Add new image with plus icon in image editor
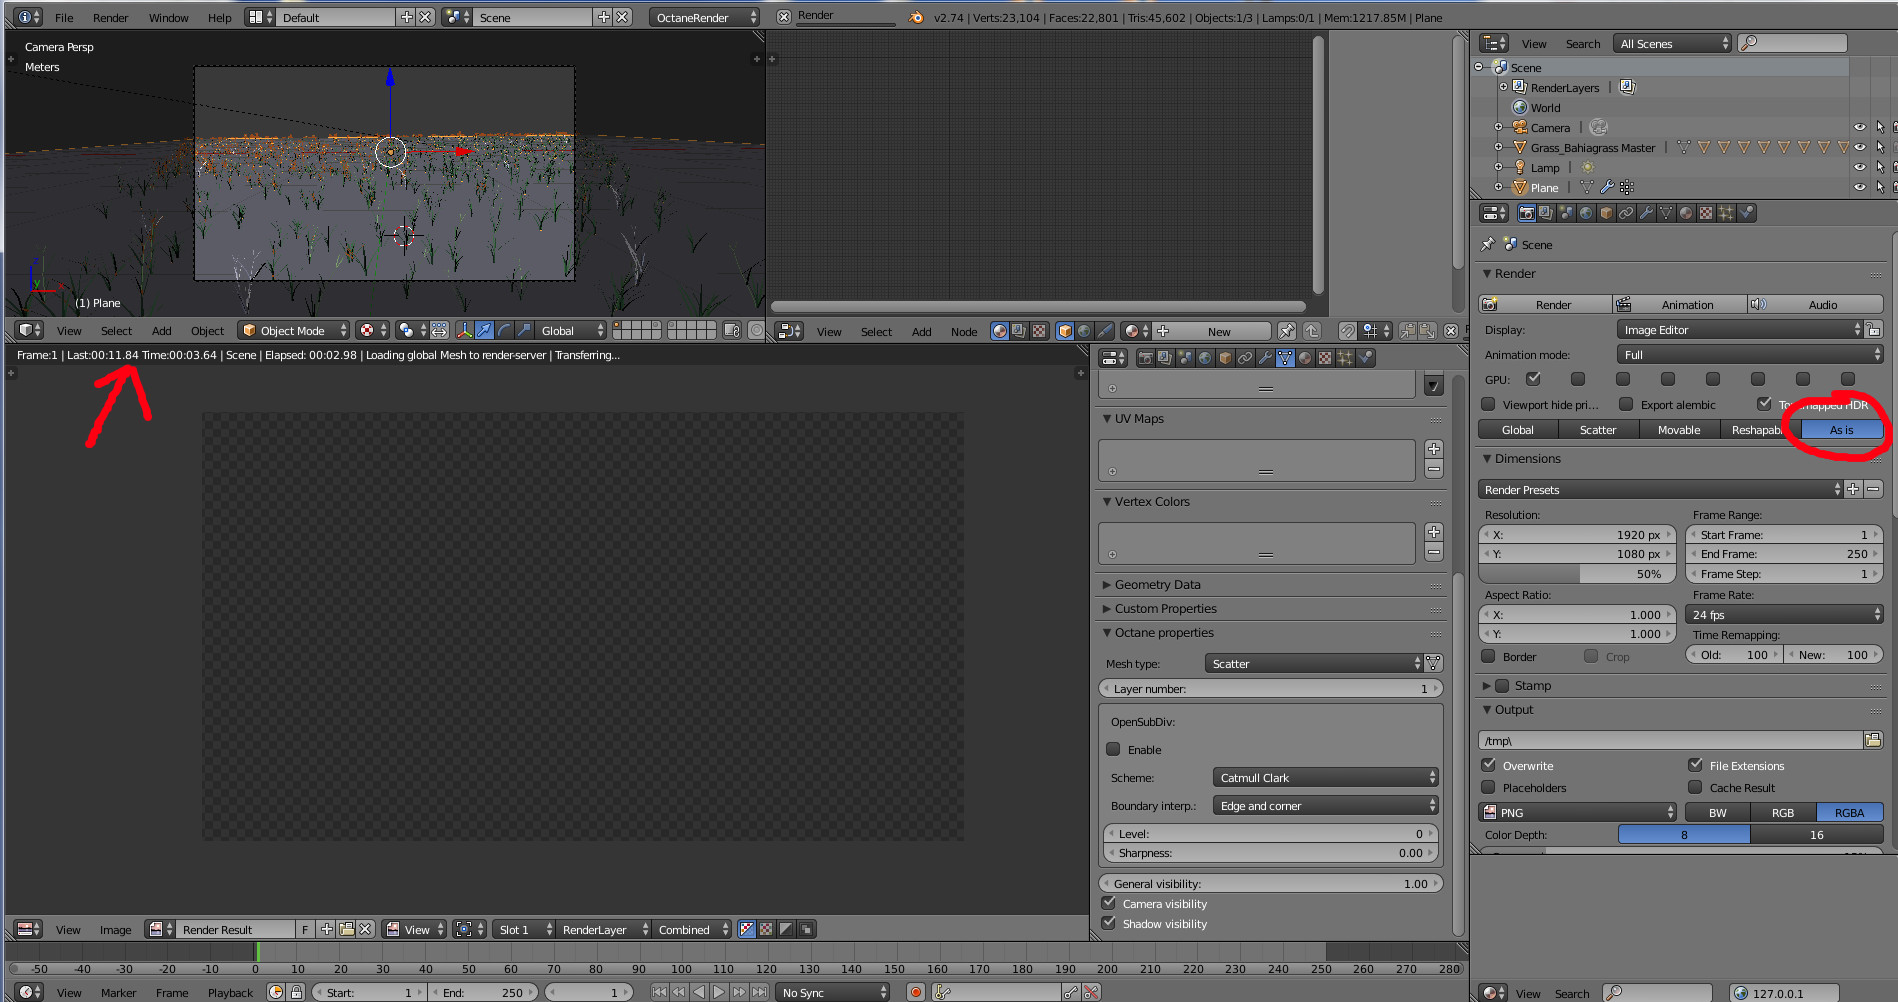 point(326,929)
